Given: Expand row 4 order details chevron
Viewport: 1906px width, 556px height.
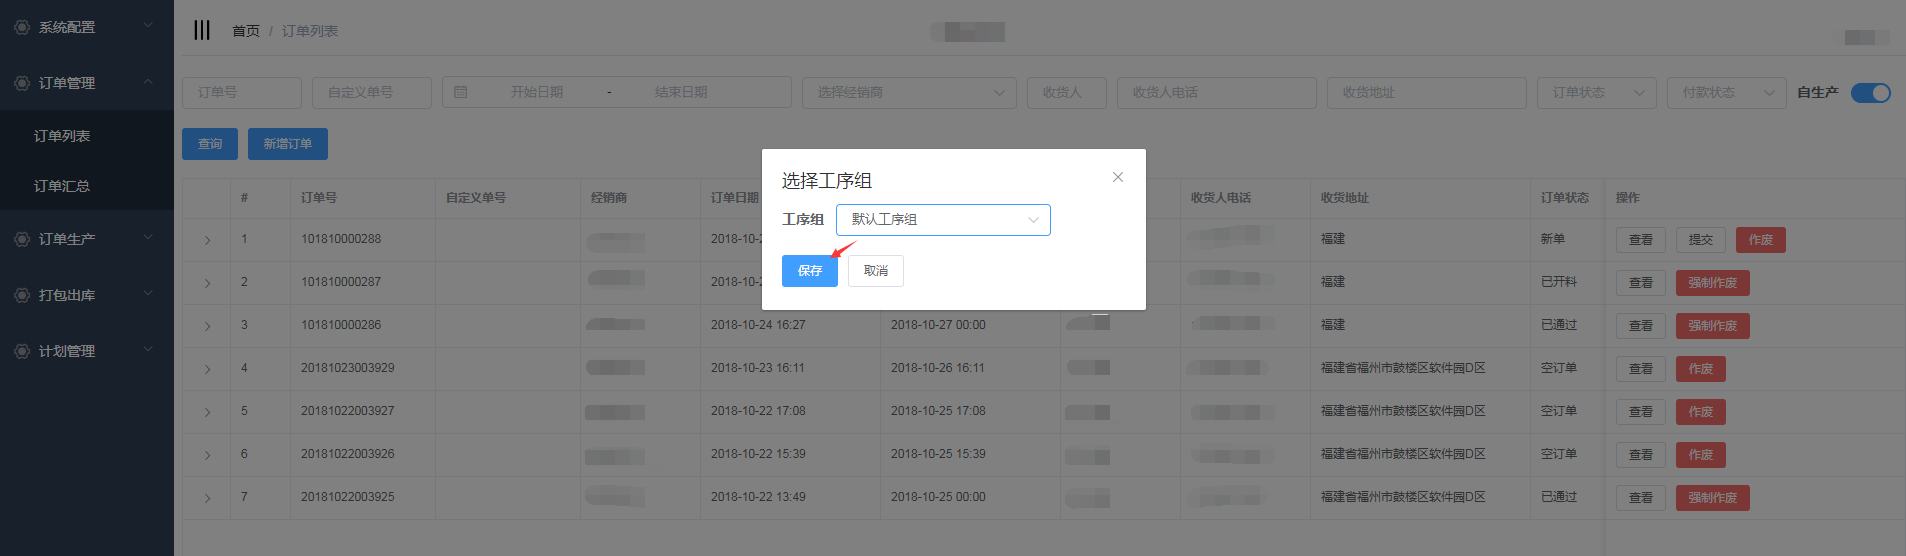Looking at the screenshot, I should pos(207,369).
